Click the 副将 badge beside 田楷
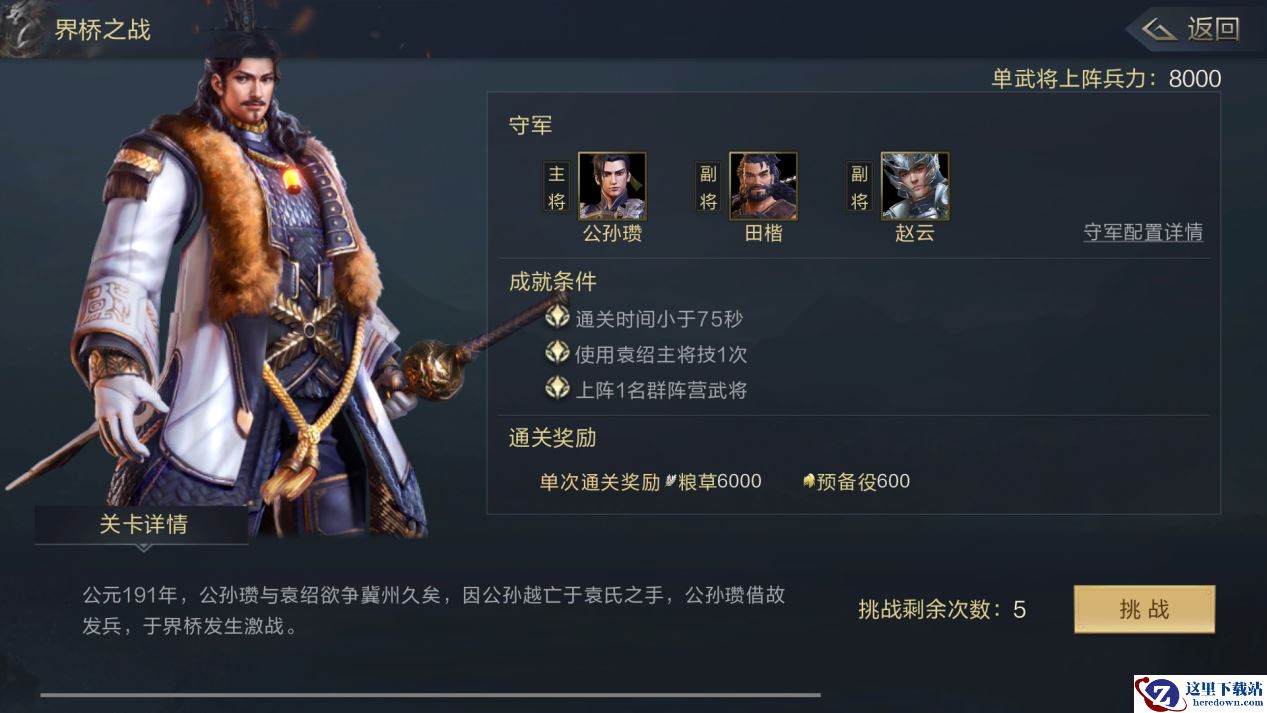 point(708,187)
